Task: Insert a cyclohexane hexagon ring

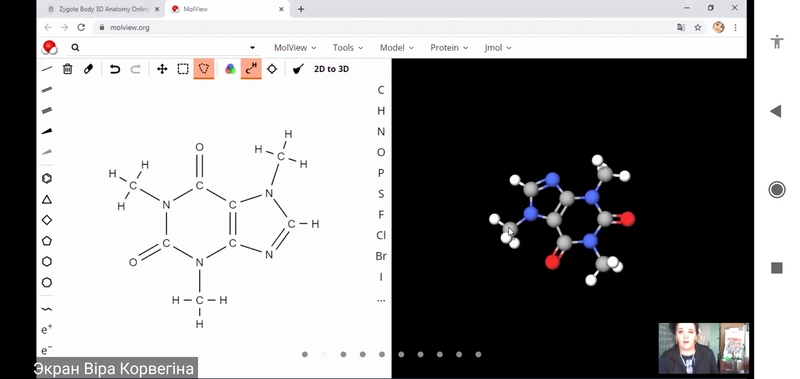Action: (x=47, y=262)
